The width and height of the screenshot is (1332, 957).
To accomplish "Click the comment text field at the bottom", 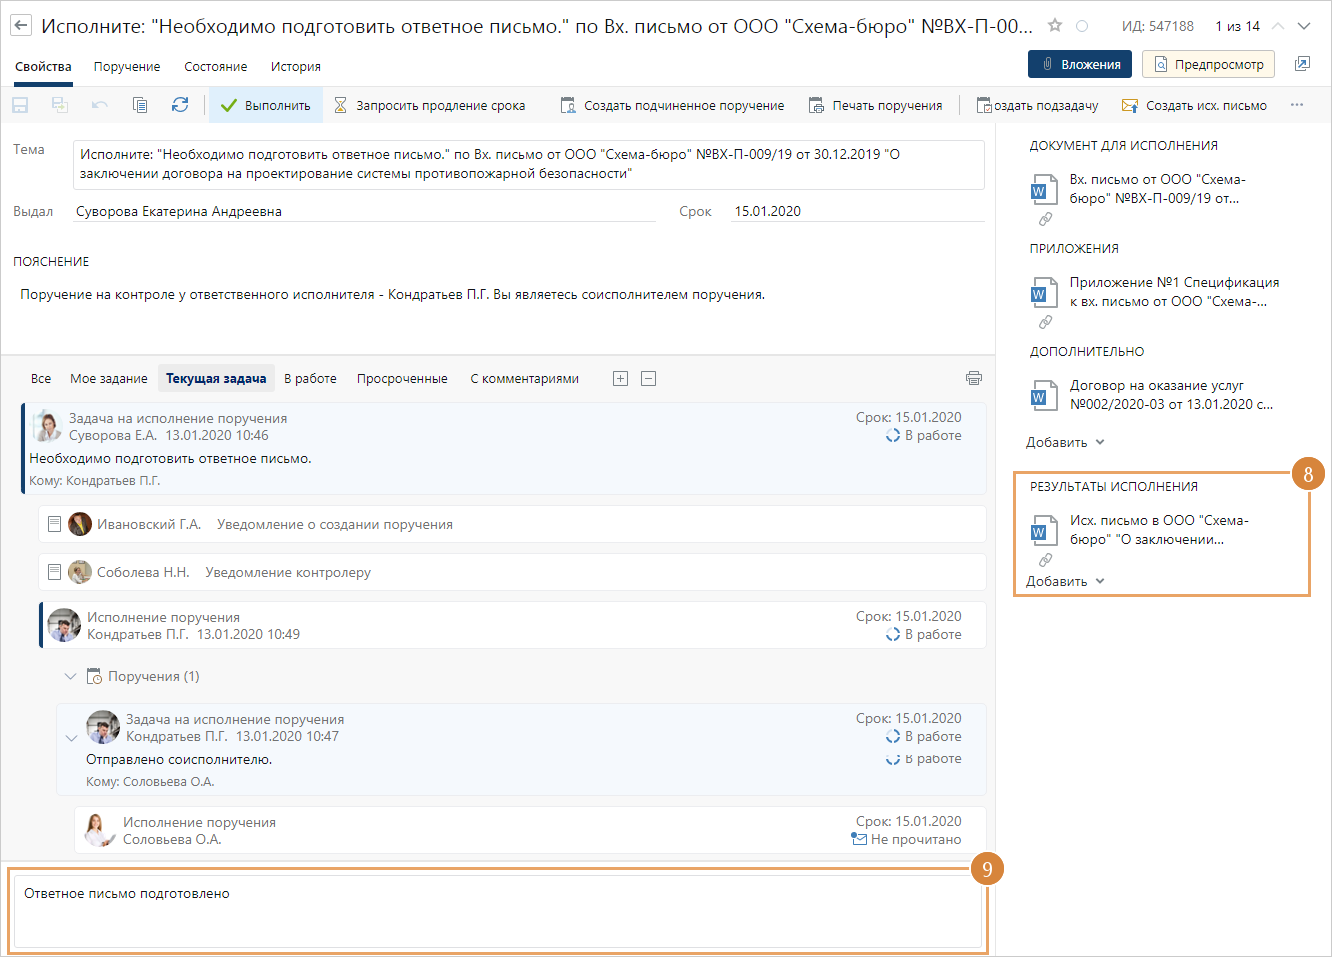I will (x=498, y=910).
